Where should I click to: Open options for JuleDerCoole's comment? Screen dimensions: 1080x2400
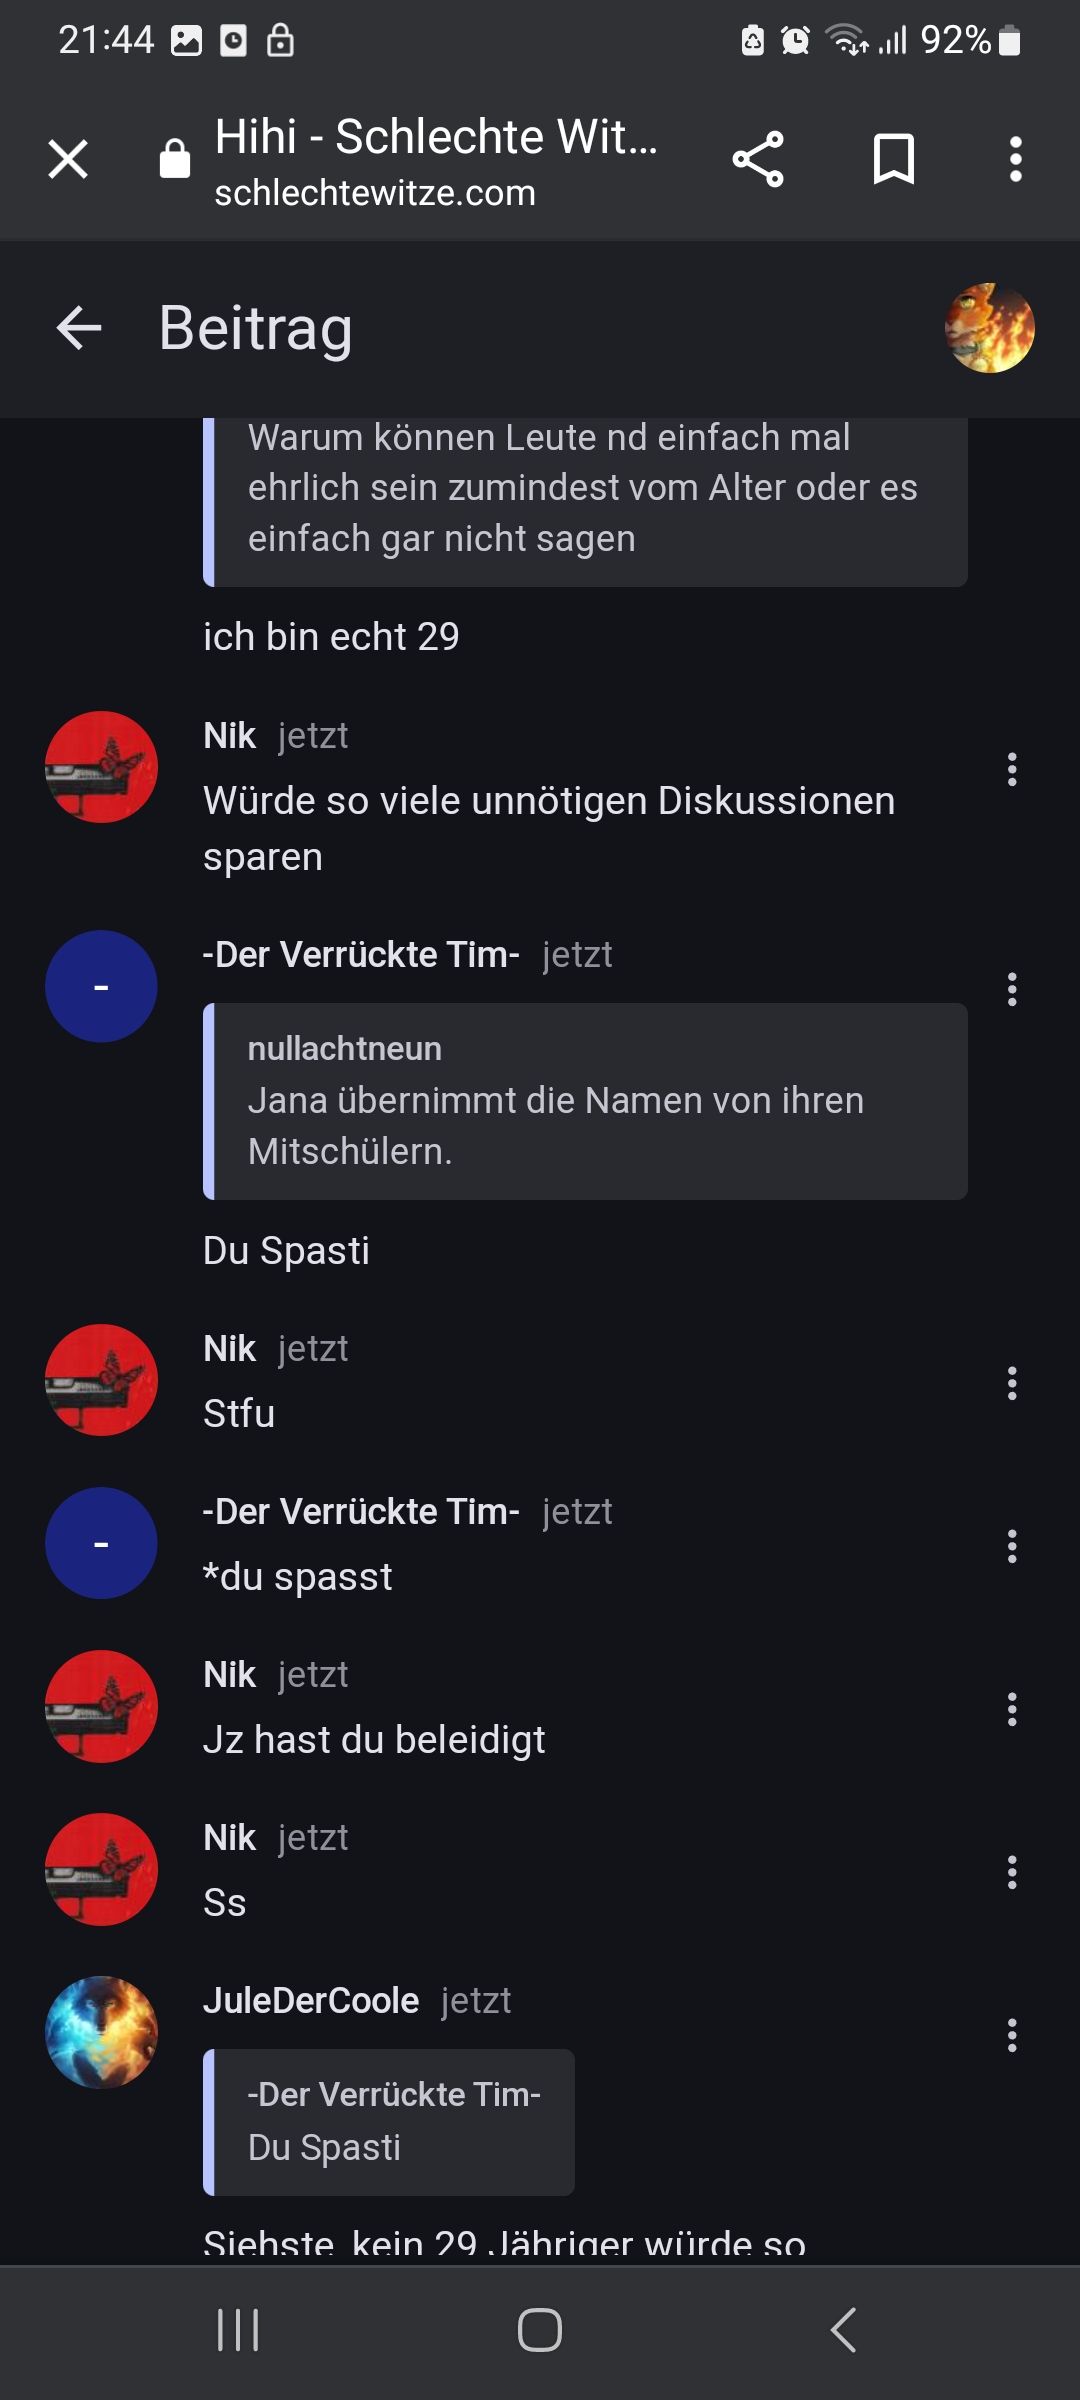(x=1012, y=2035)
